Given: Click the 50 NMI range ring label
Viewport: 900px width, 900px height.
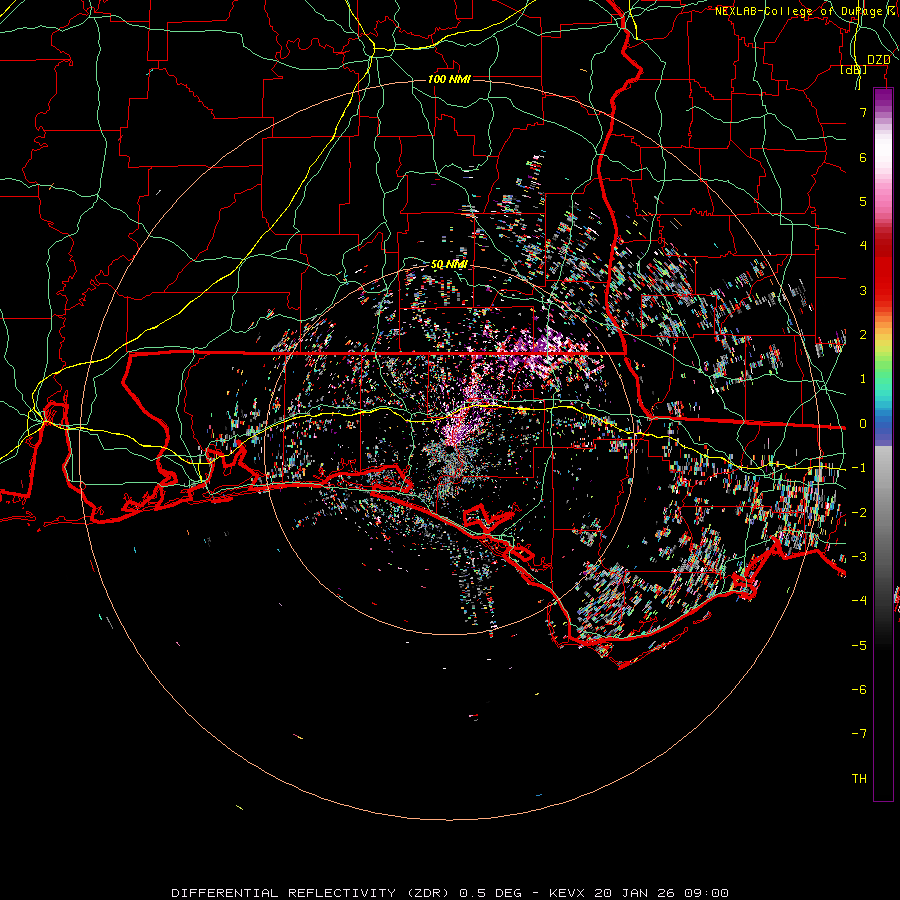Looking at the screenshot, I should pos(449,265).
